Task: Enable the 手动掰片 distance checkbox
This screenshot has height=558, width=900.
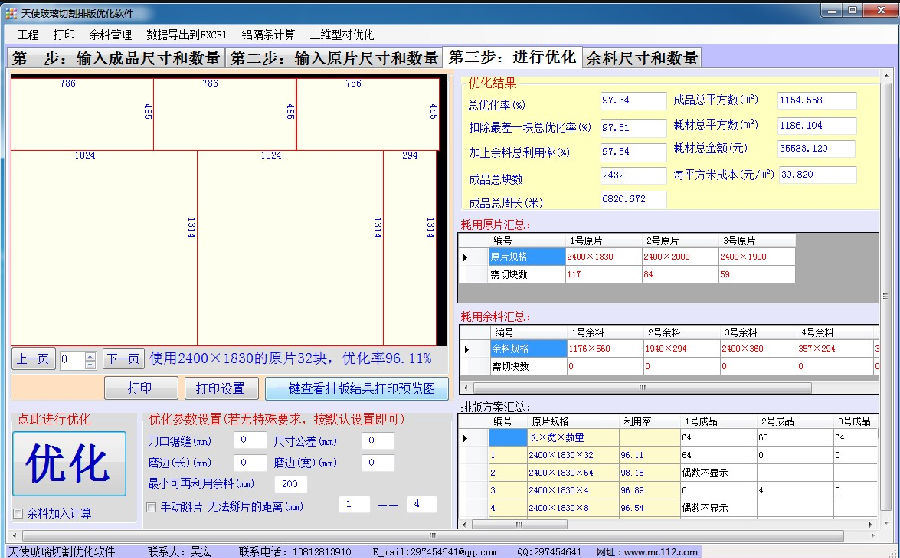Action: pos(151,507)
